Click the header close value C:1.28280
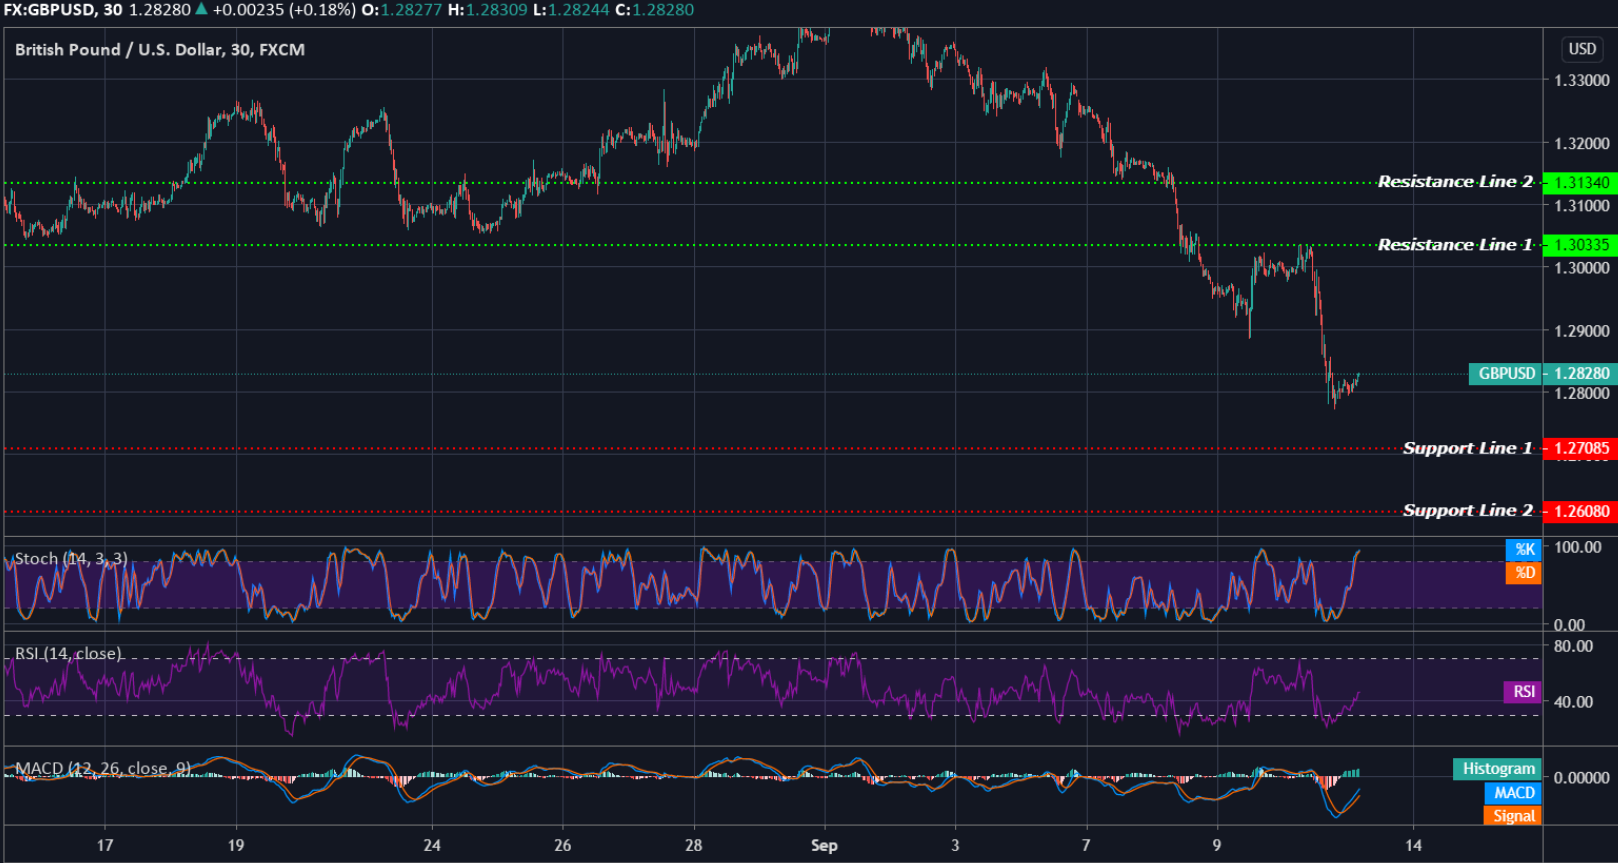Screen dimensions: 1618x863 [x=656, y=10]
